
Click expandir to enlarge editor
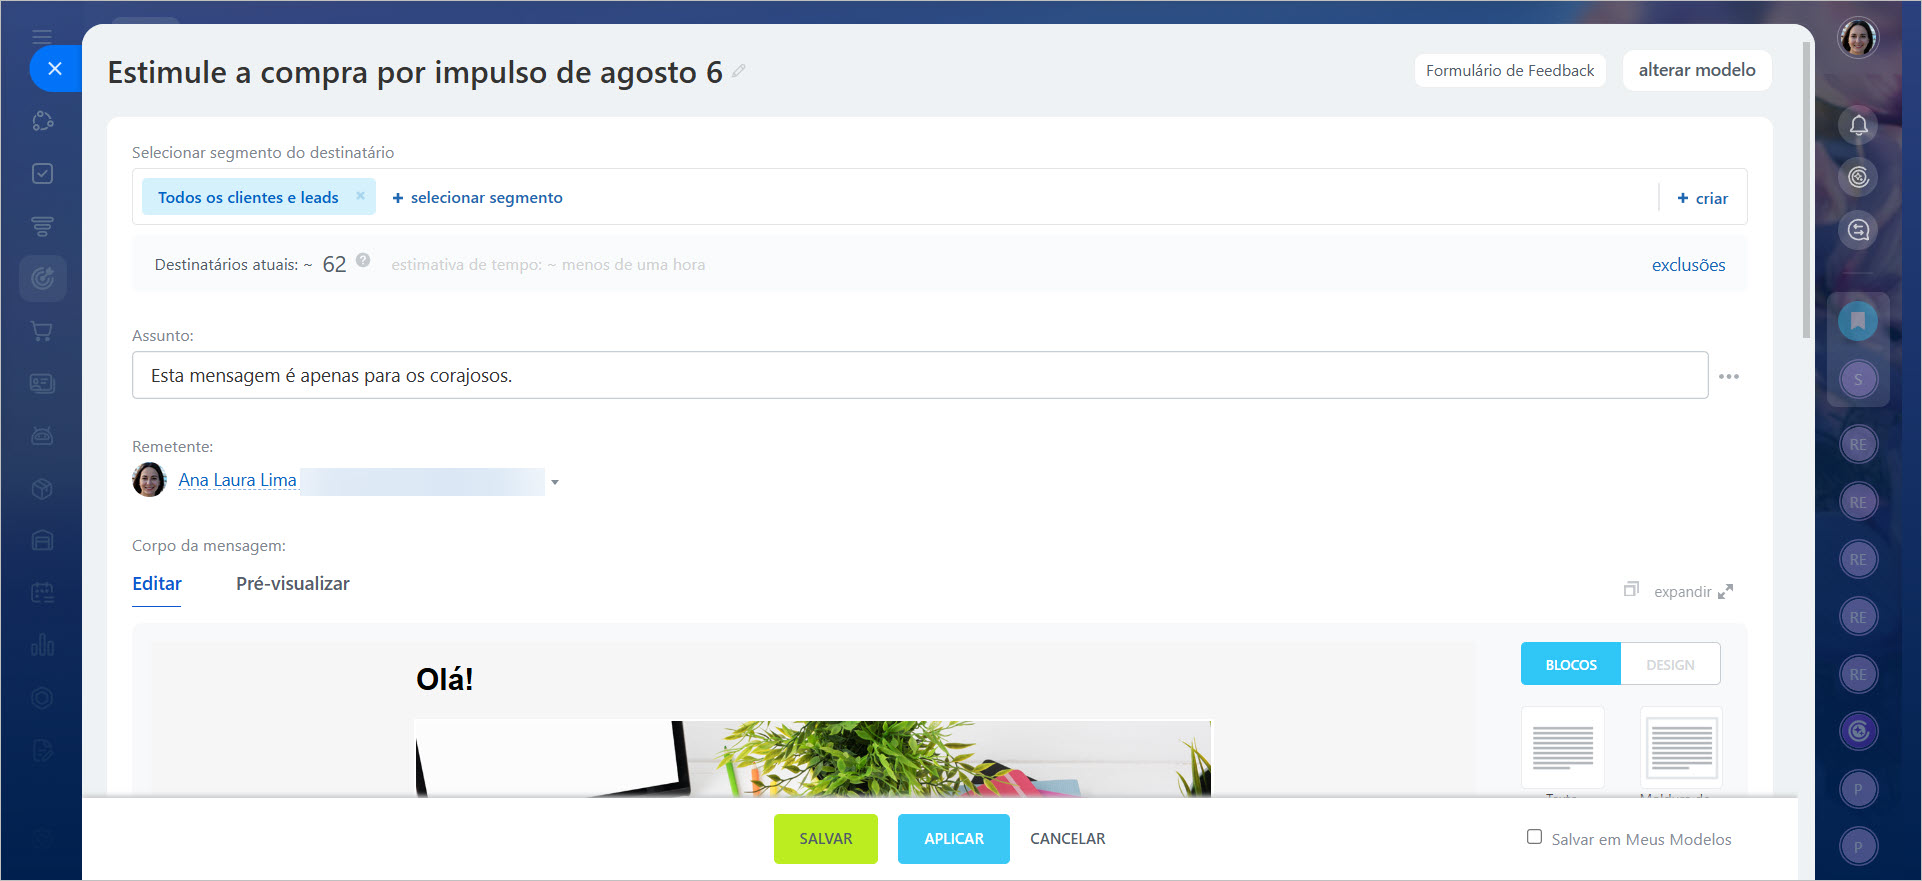coord(1693,592)
